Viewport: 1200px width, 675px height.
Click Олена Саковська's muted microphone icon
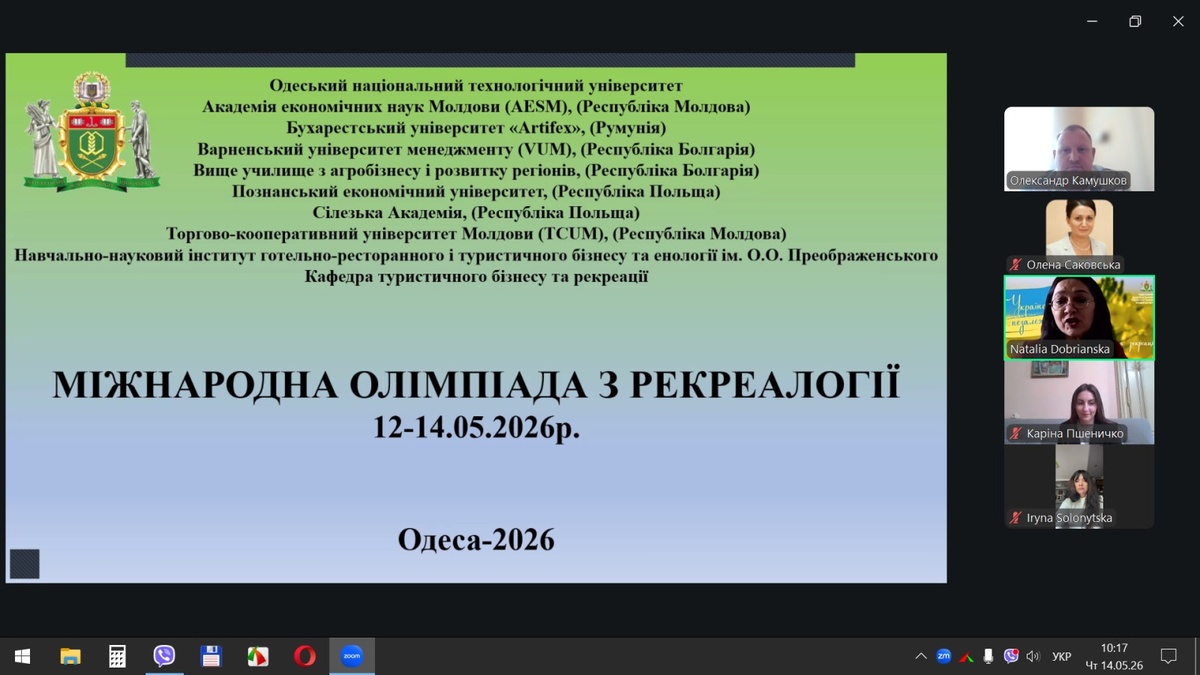[x=1016, y=265]
